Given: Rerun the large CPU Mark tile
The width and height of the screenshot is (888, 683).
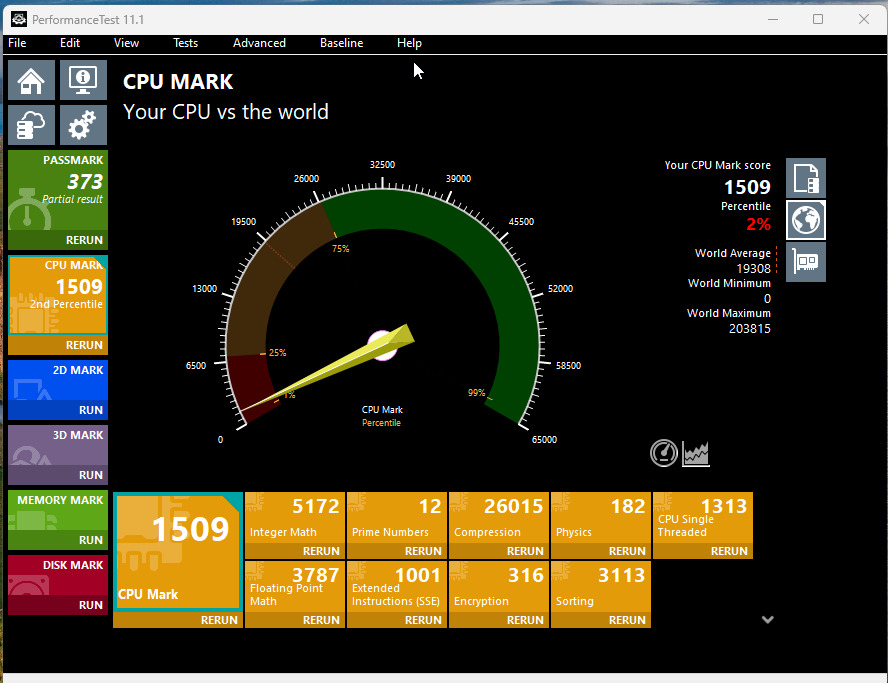Looking at the screenshot, I should (x=178, y=620).
